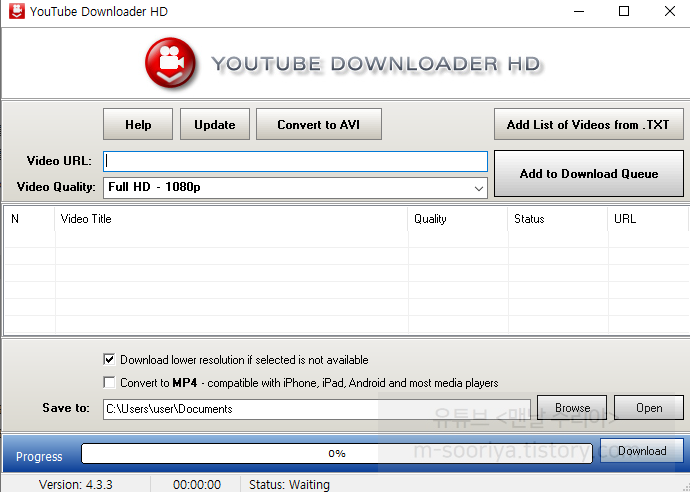Close the YouTube Downloader HD window
This screenshot has width=690, height=492.
(x=669, y=11)
